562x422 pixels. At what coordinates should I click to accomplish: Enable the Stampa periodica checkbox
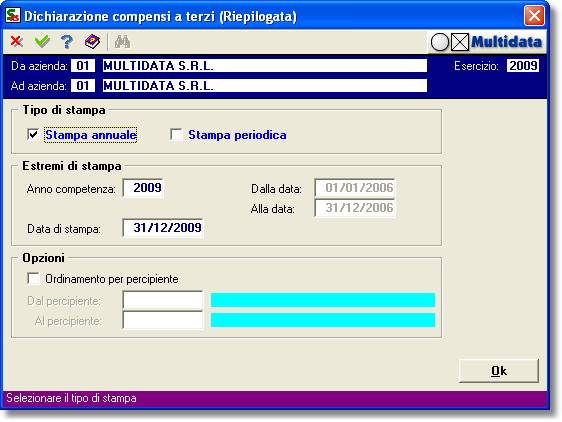pos(176,135)
